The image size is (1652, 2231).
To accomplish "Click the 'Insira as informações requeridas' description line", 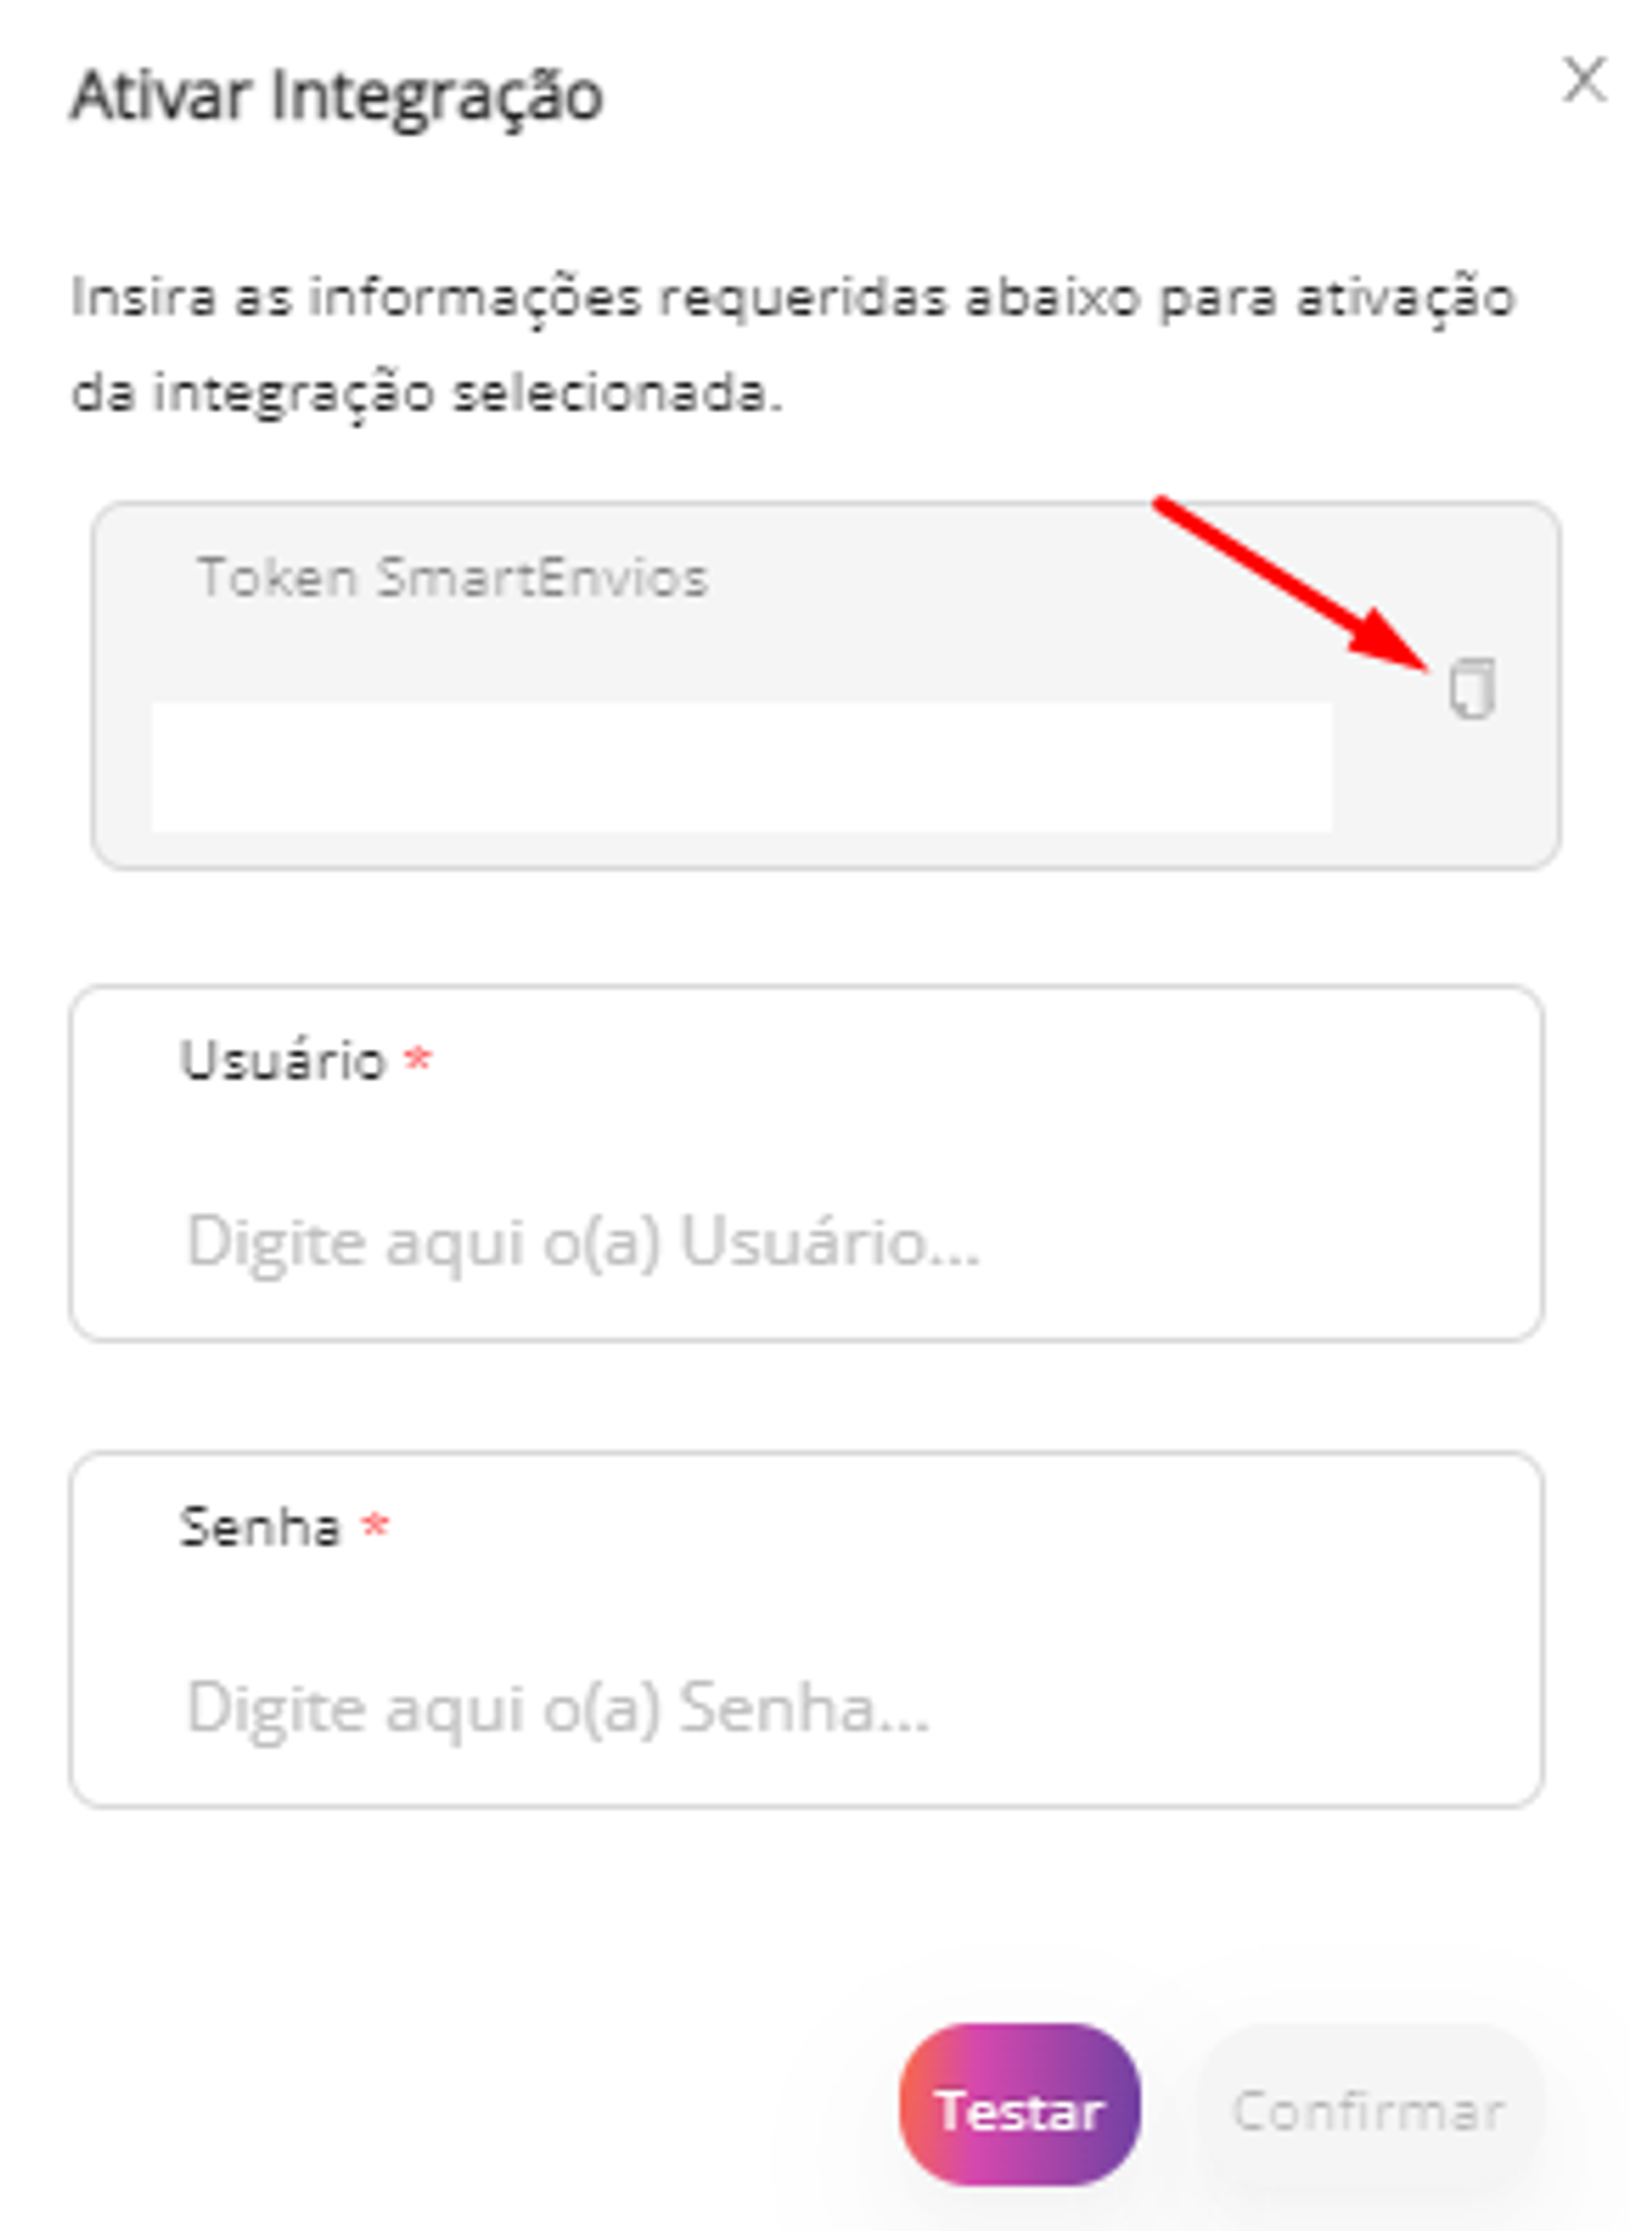I will [793, 297].
